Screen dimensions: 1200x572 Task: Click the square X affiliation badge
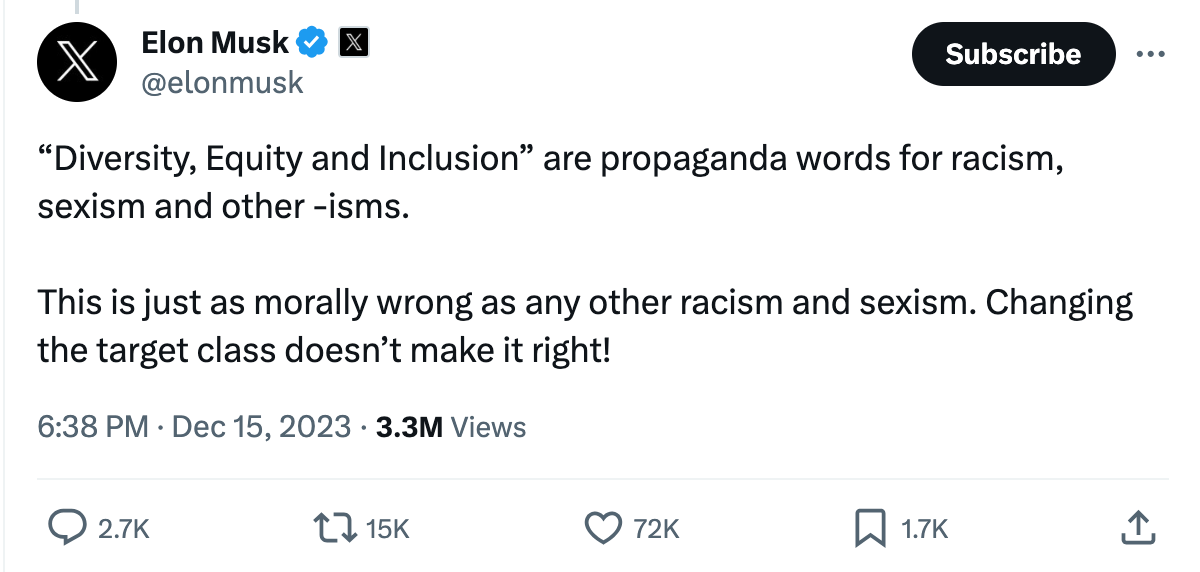[x=354, y=43]
